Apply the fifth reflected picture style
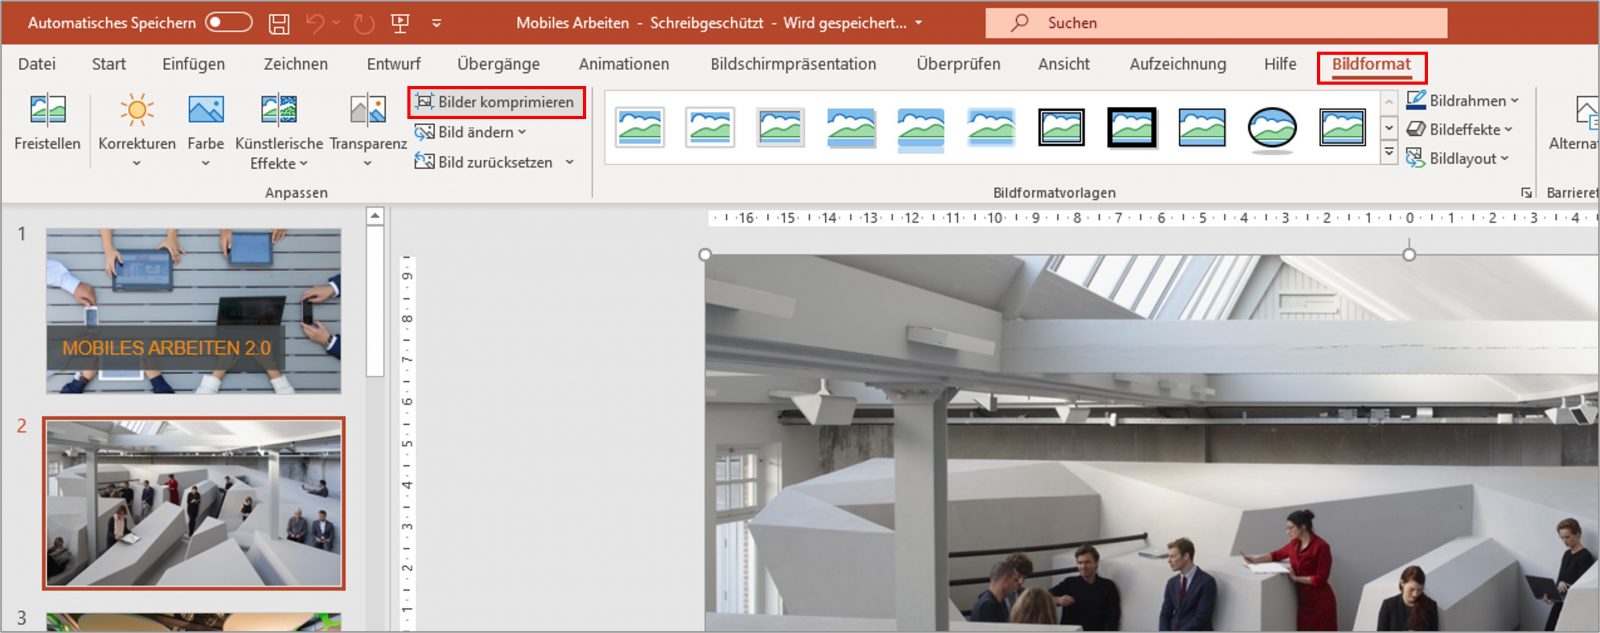This screenshot has width=1600, height=633. (x=921, y=128)
